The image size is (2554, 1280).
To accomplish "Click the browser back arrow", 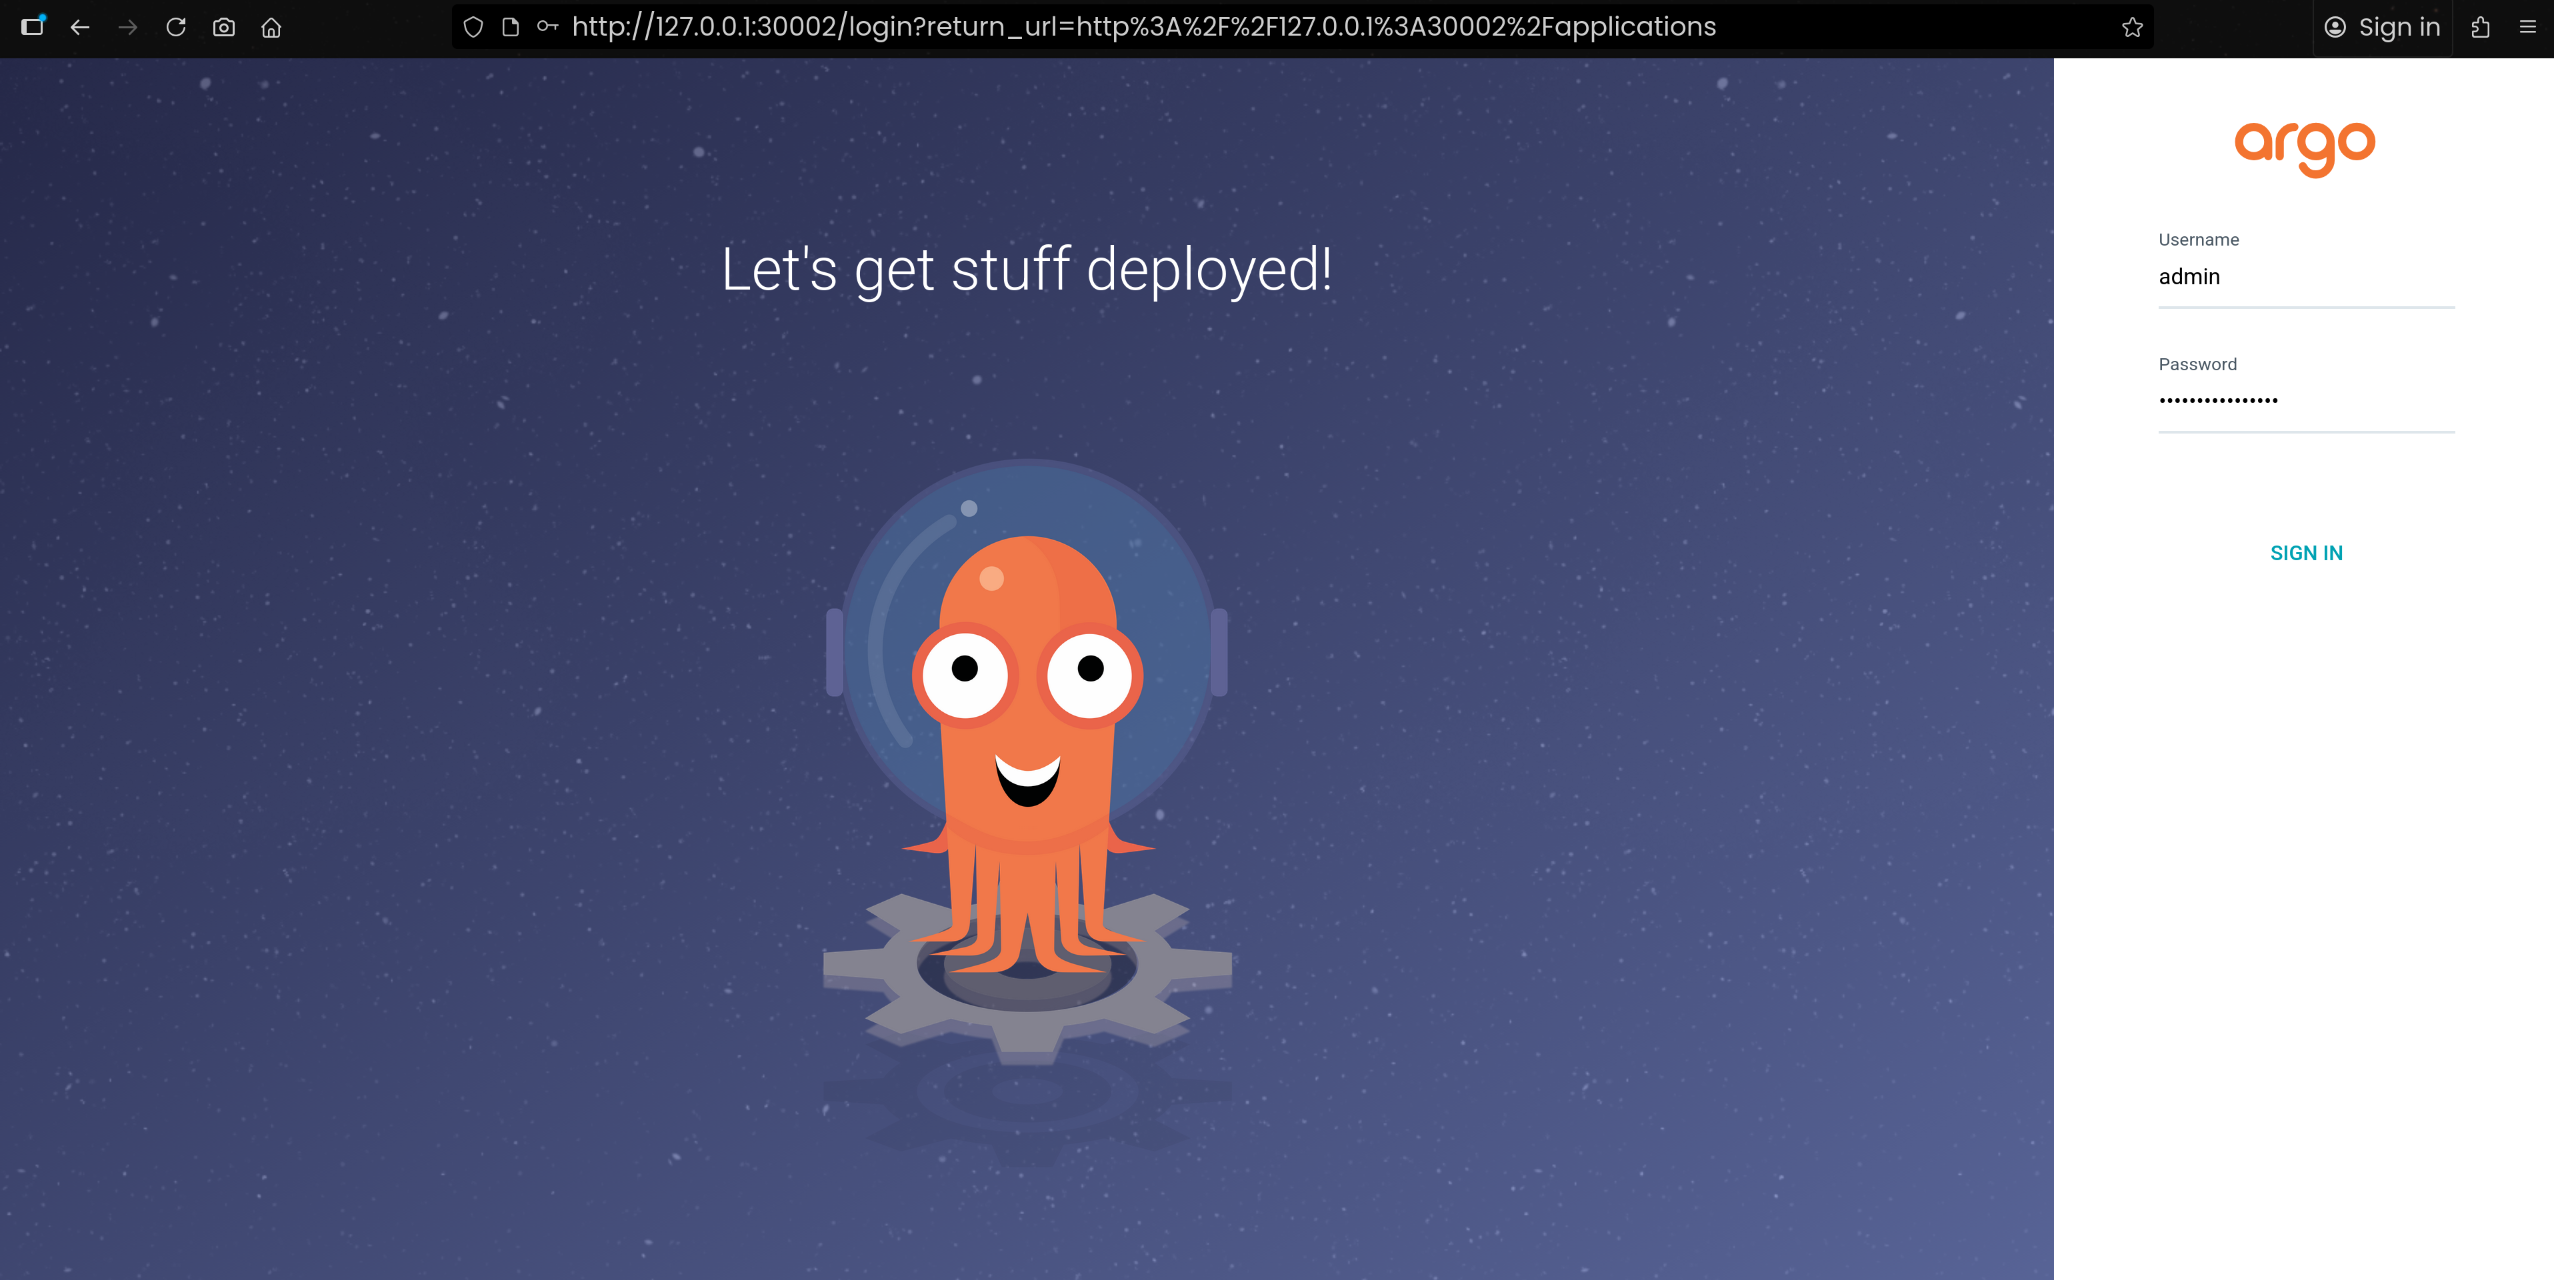I will pyautogui.click(x=80, y=27).
